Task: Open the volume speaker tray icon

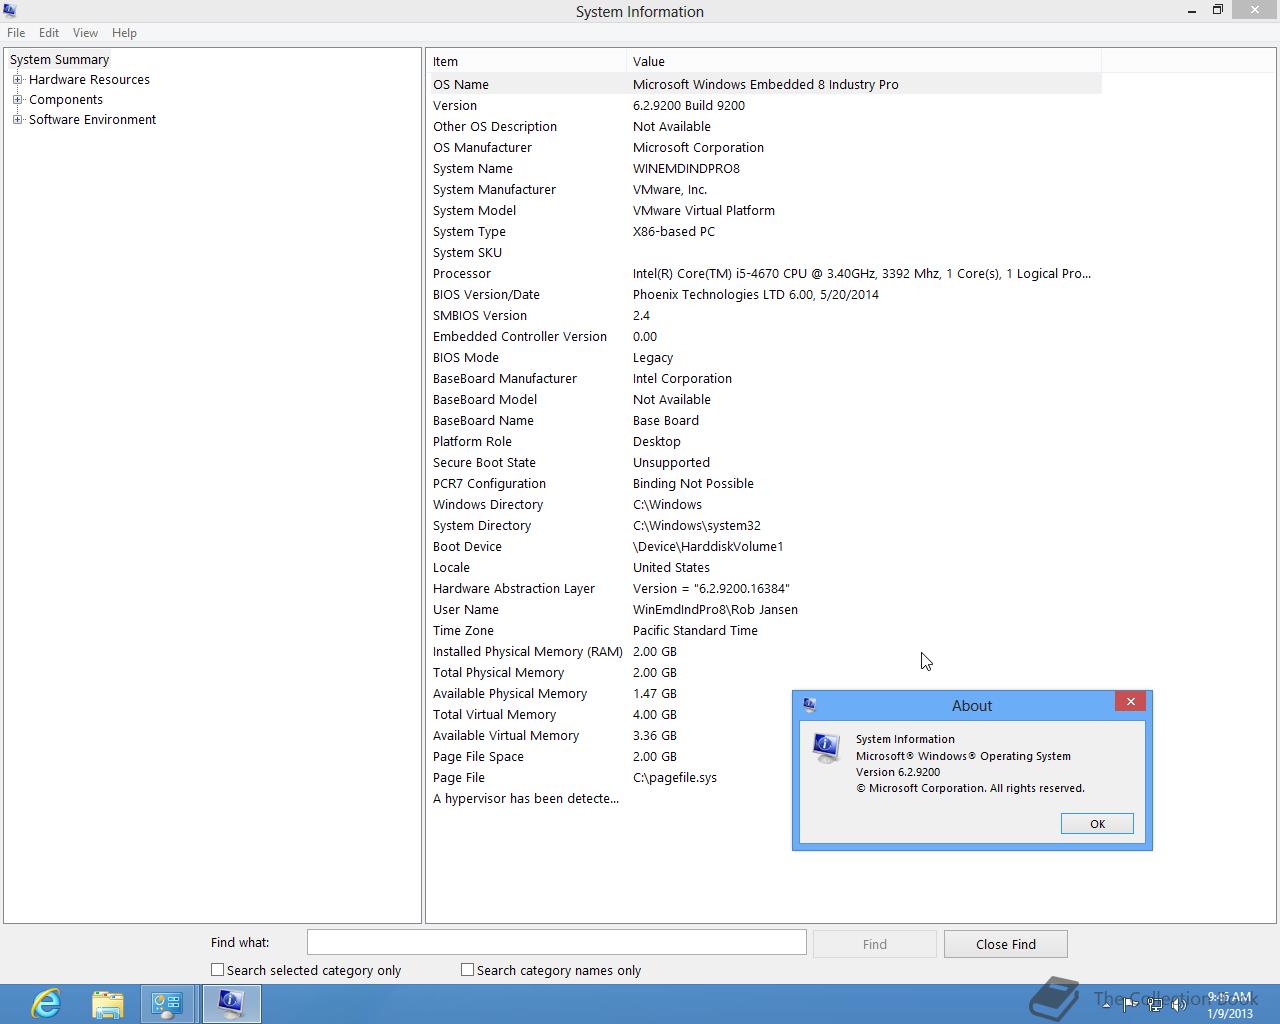Action: [1180, 1004]
